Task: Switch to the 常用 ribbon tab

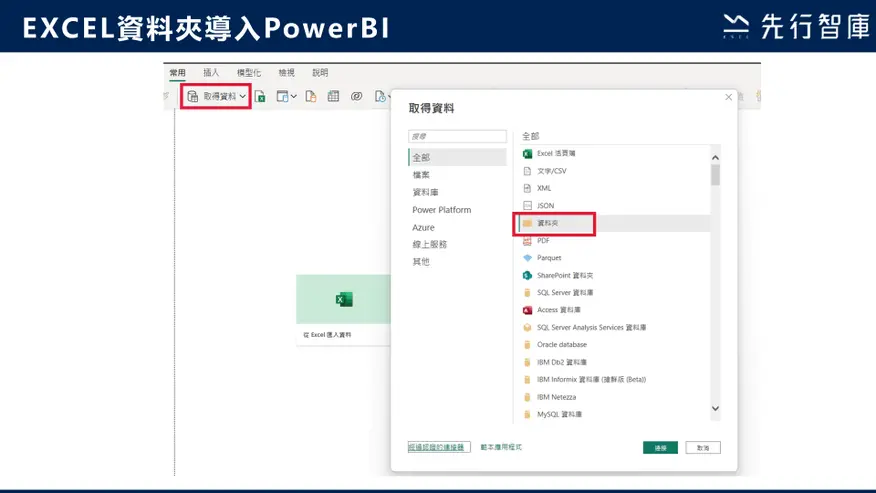Action: pos(178,73)
